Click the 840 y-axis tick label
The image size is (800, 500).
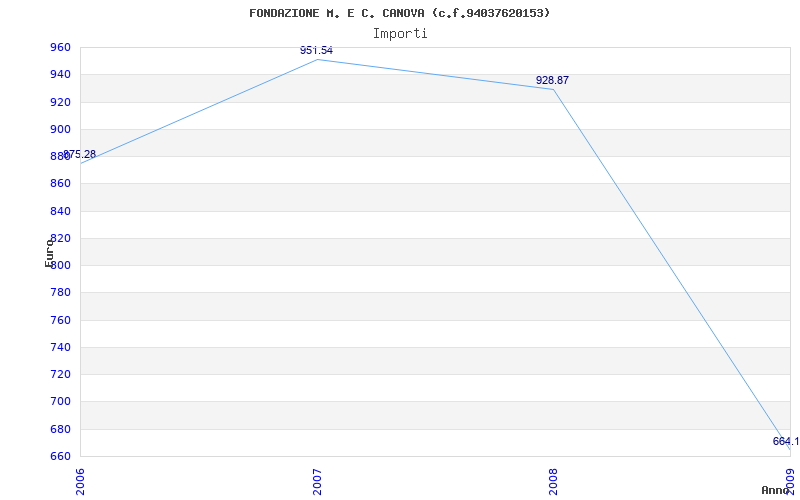[60, 211]
